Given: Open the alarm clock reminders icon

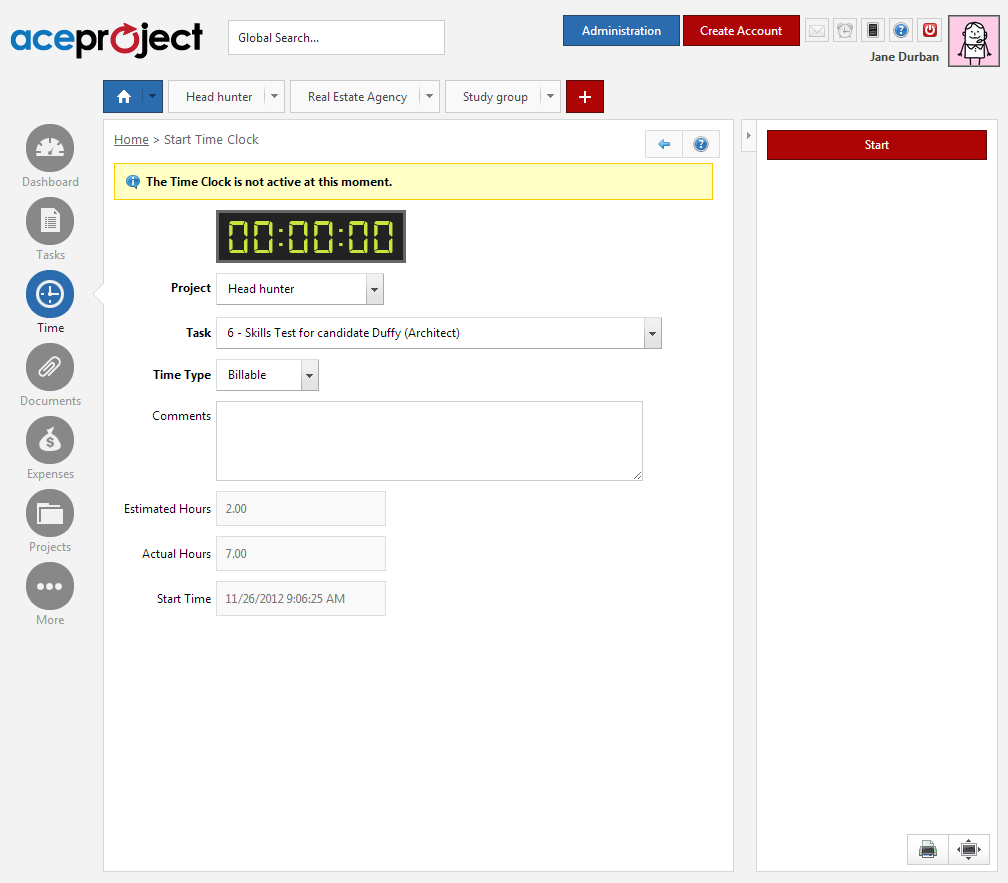Looking at the screenshot, I should pyautogui.click(x=845, y=30).
